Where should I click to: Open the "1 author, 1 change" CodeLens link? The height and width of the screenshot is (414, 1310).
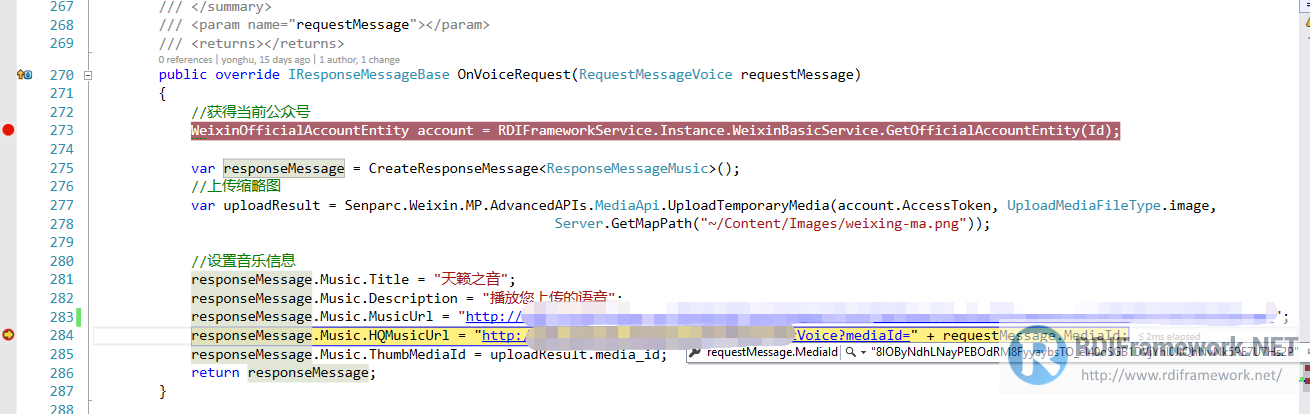[x=360, y=59]
